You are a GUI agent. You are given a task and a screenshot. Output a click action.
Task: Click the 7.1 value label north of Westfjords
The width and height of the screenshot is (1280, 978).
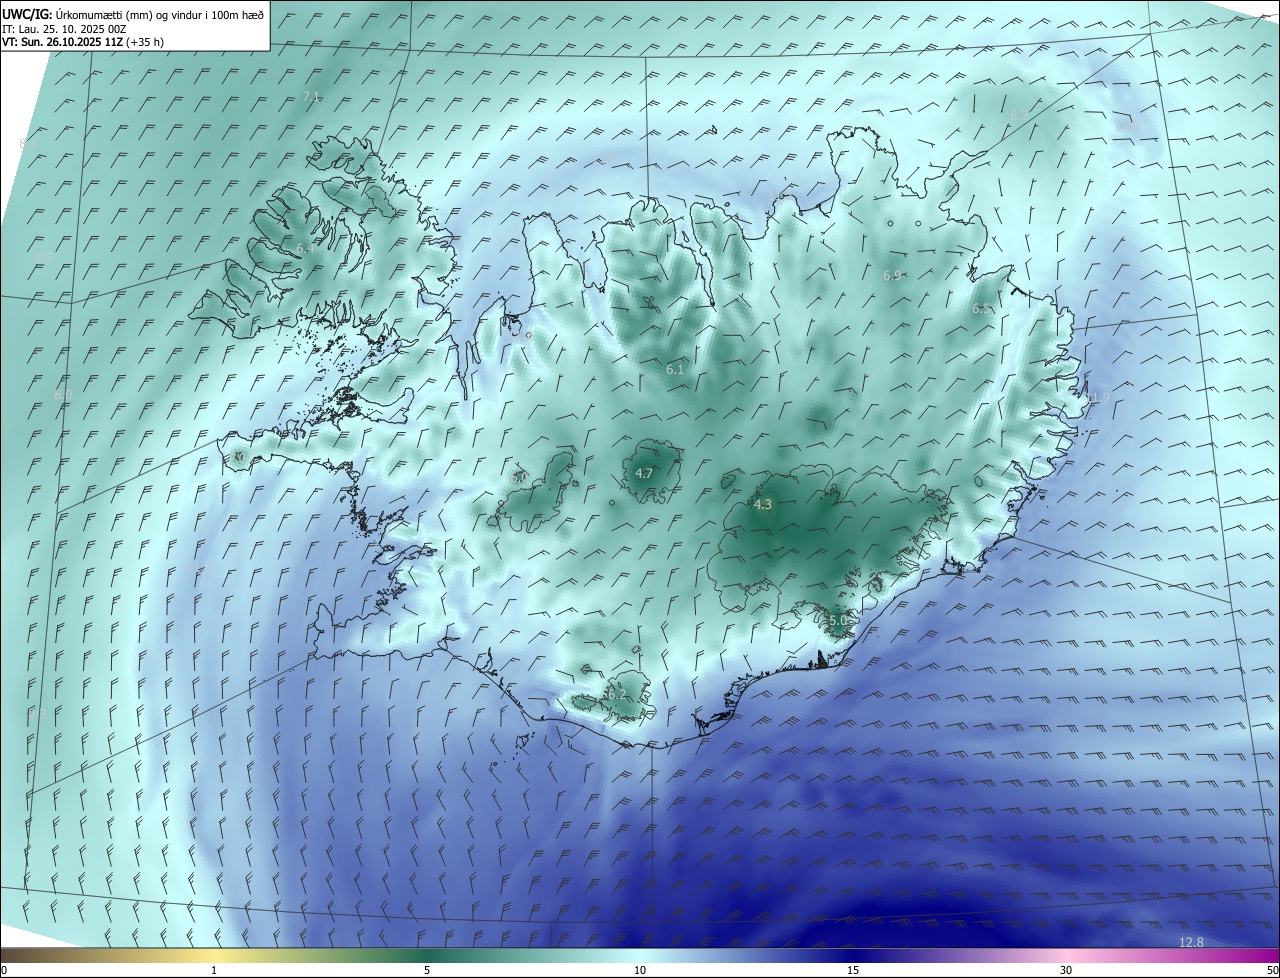[x=310, y=96]
